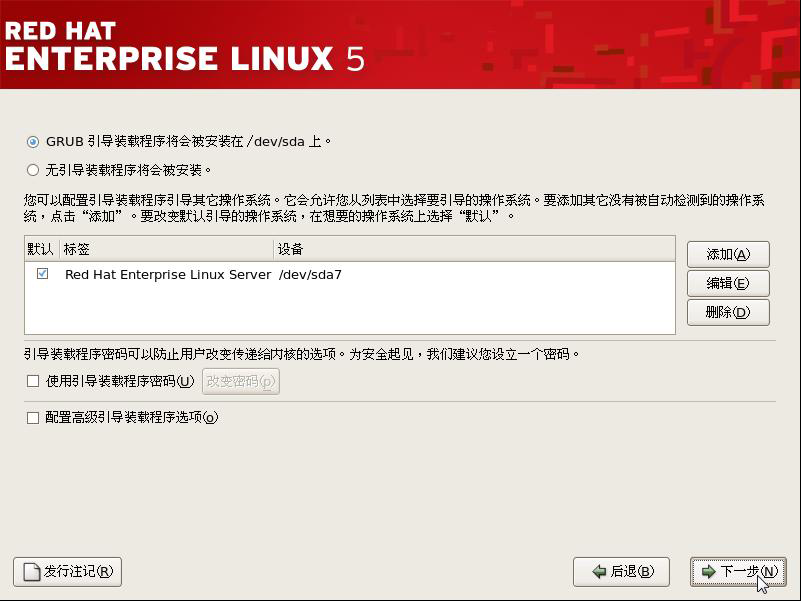The width and height of the screenshot is (801, 601).
Task: Click the 设备 column header
Action: (x=474, y=249)
